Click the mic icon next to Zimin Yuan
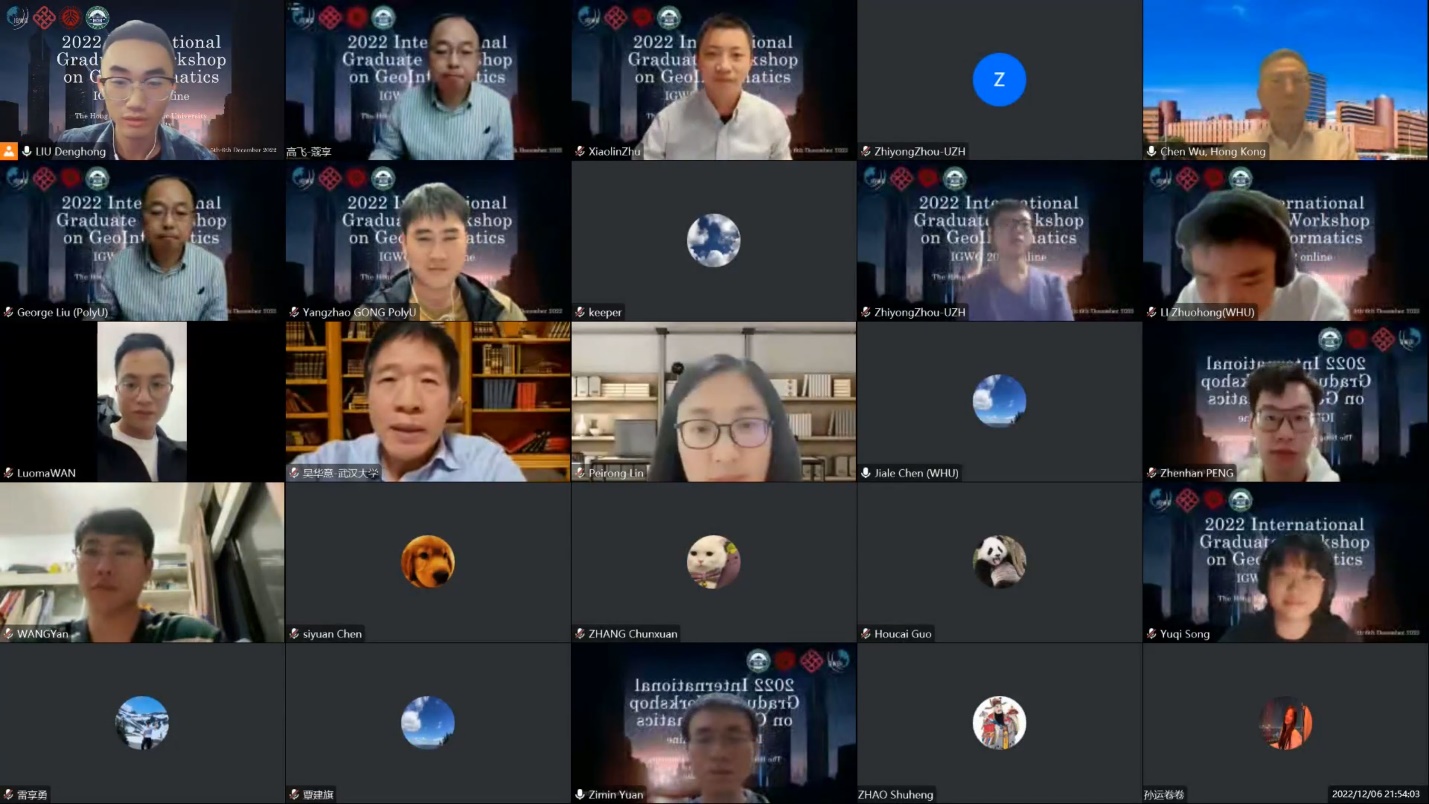1429x804 pixels. (x=580, y=795)
